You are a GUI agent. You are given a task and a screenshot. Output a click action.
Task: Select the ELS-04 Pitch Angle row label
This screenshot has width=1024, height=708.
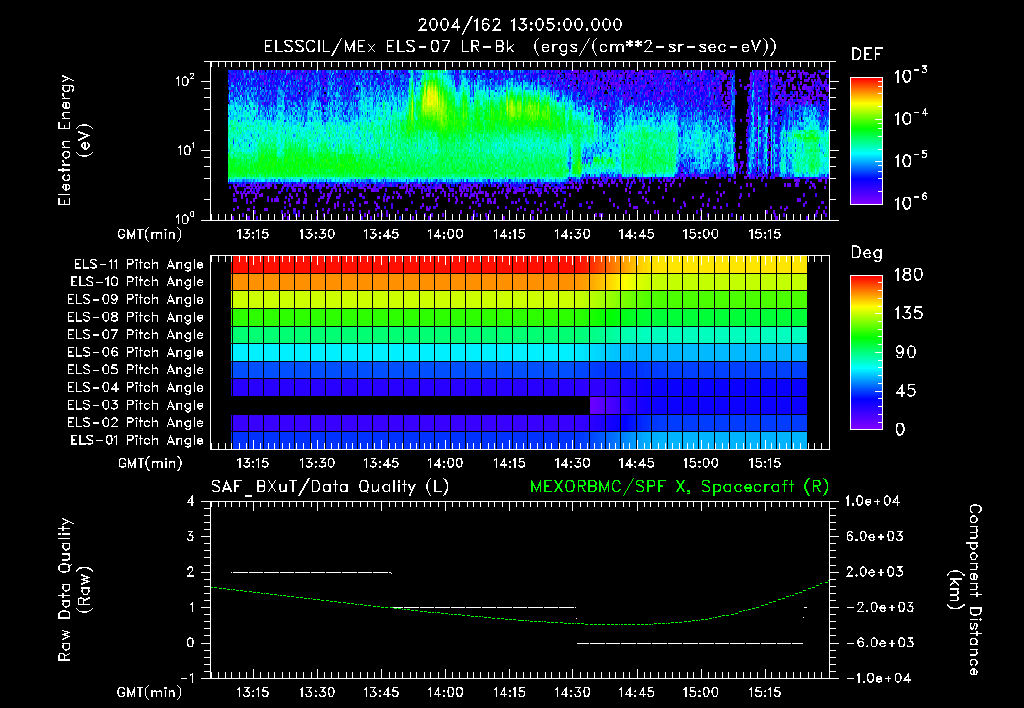136,387
